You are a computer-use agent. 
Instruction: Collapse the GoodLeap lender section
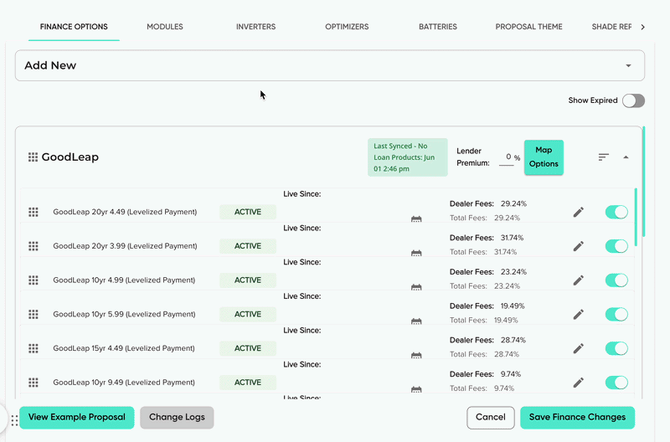click(626, 157)
